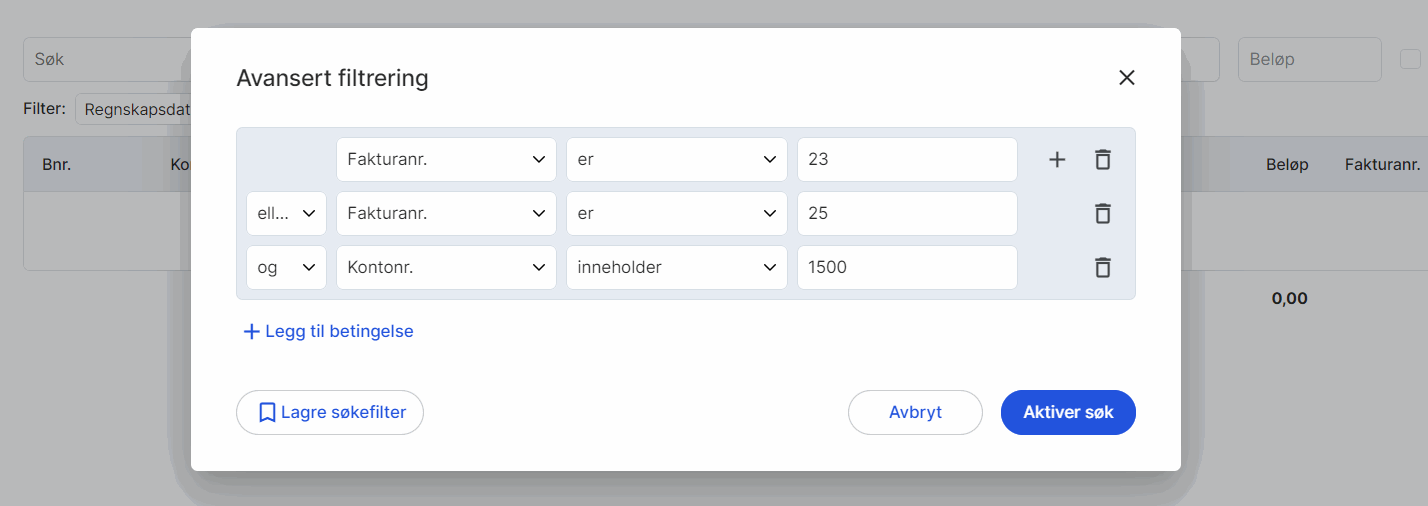This screenshot has height=506, width=1428.
Task: Open the 'ell...' logical operator dropdown
Action: click(x=286, y=214)
